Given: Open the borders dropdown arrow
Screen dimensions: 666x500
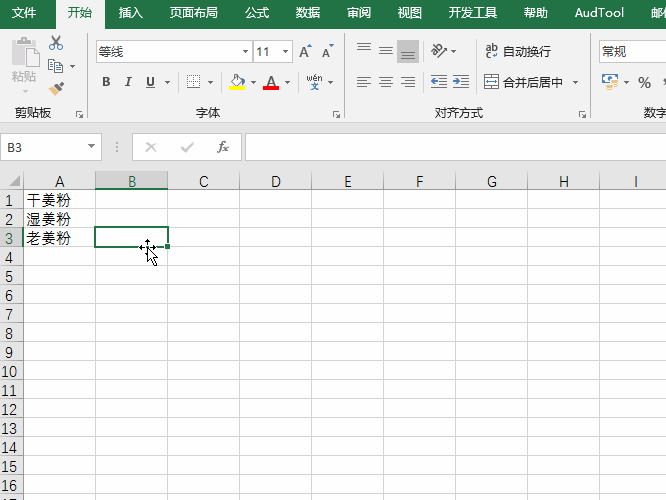Looking at the screenshot, I should click(210, 82).
